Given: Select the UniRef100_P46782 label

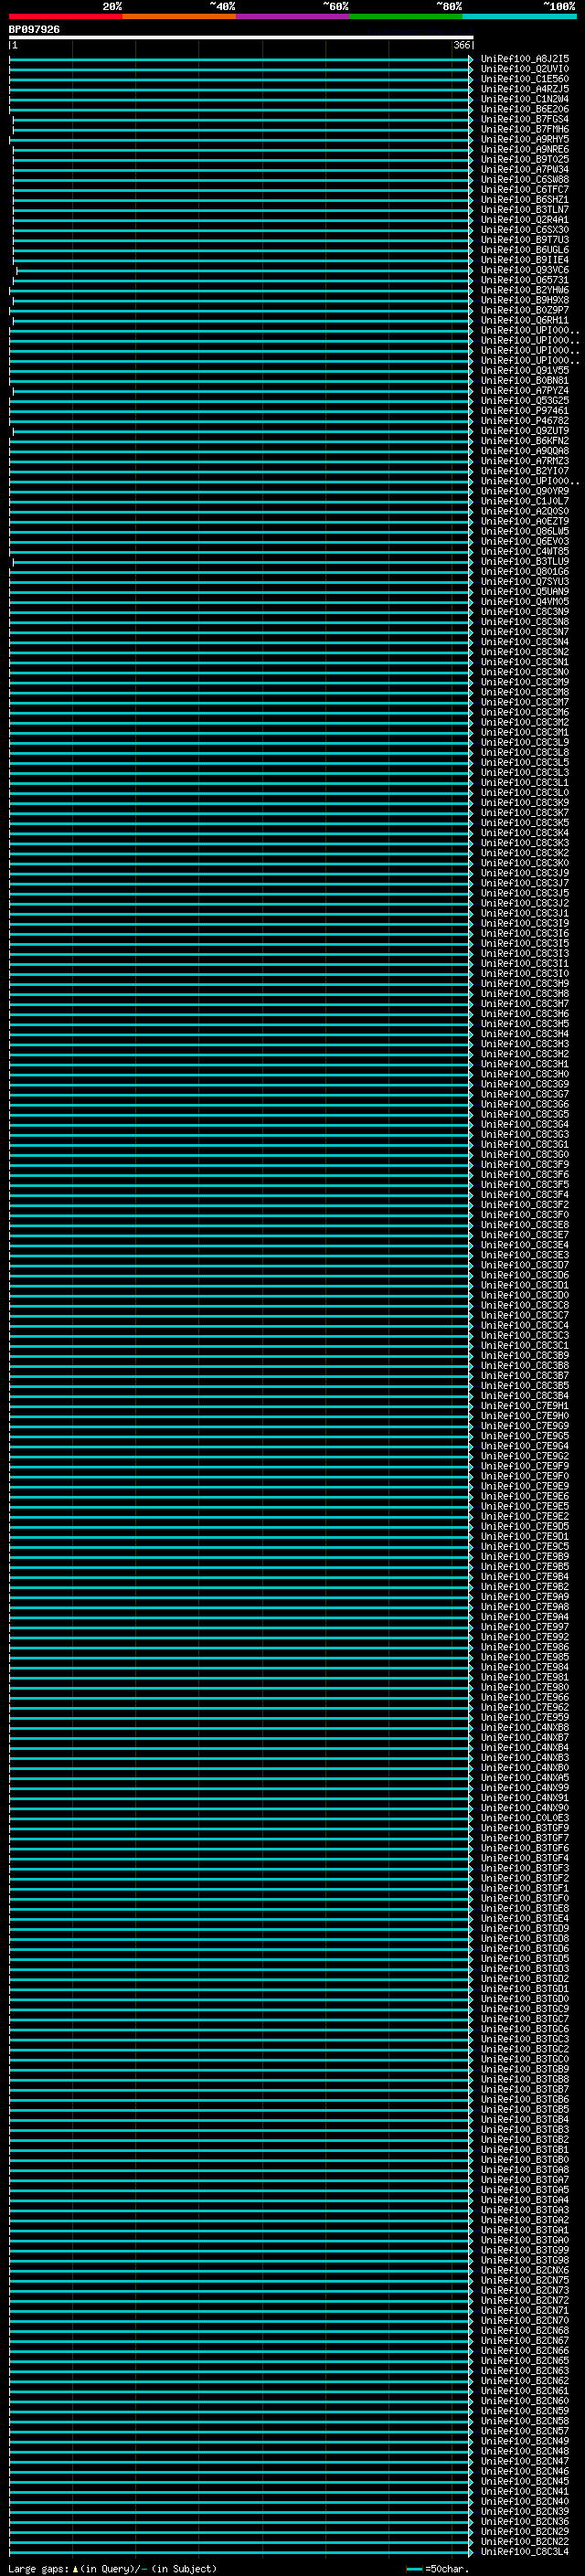Looking at the screenshot, I should [x=525, y=420].
